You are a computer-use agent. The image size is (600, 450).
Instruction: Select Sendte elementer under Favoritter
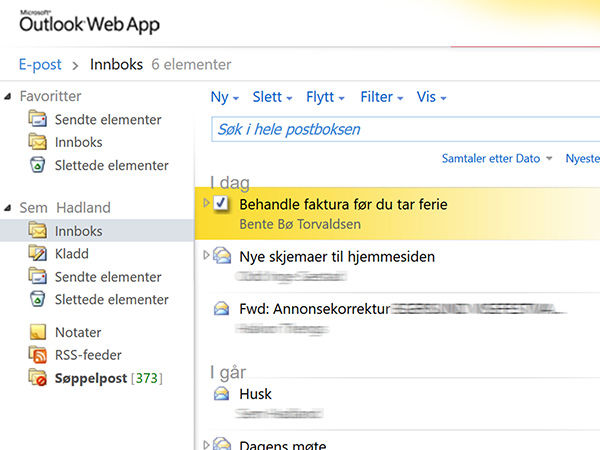[108, 119]
